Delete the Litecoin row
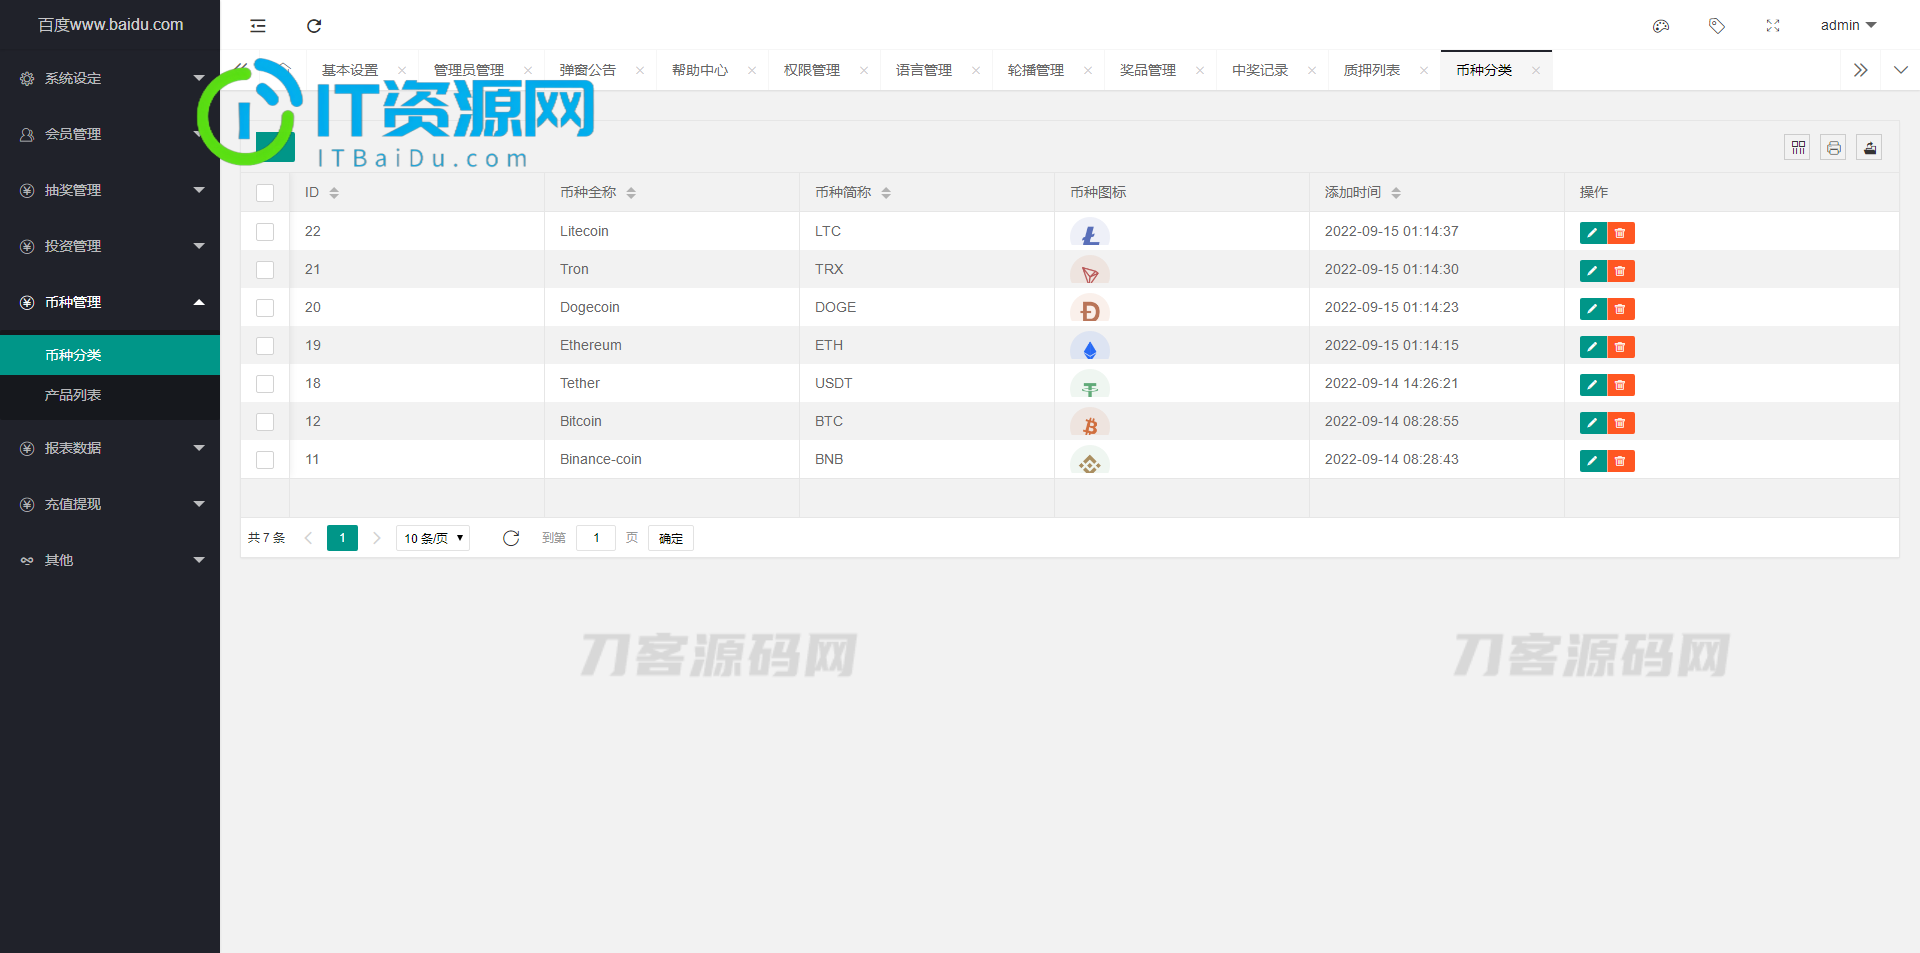The height and width of the screenshot is (953, 1920). pos(1621,233)
